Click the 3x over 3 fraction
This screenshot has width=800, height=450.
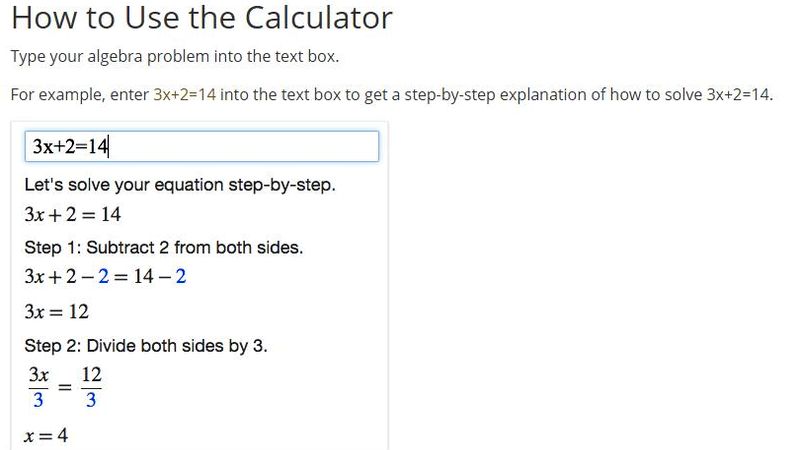(38, 387)
